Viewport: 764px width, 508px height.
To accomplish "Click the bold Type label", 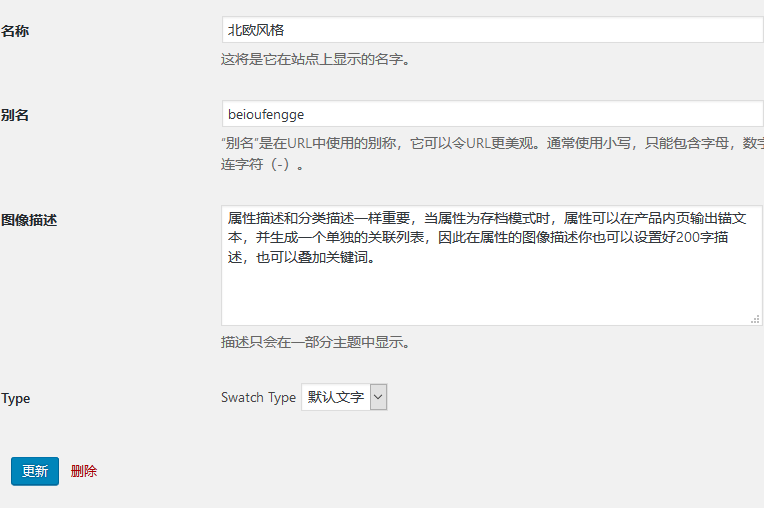I will point(16,398).
